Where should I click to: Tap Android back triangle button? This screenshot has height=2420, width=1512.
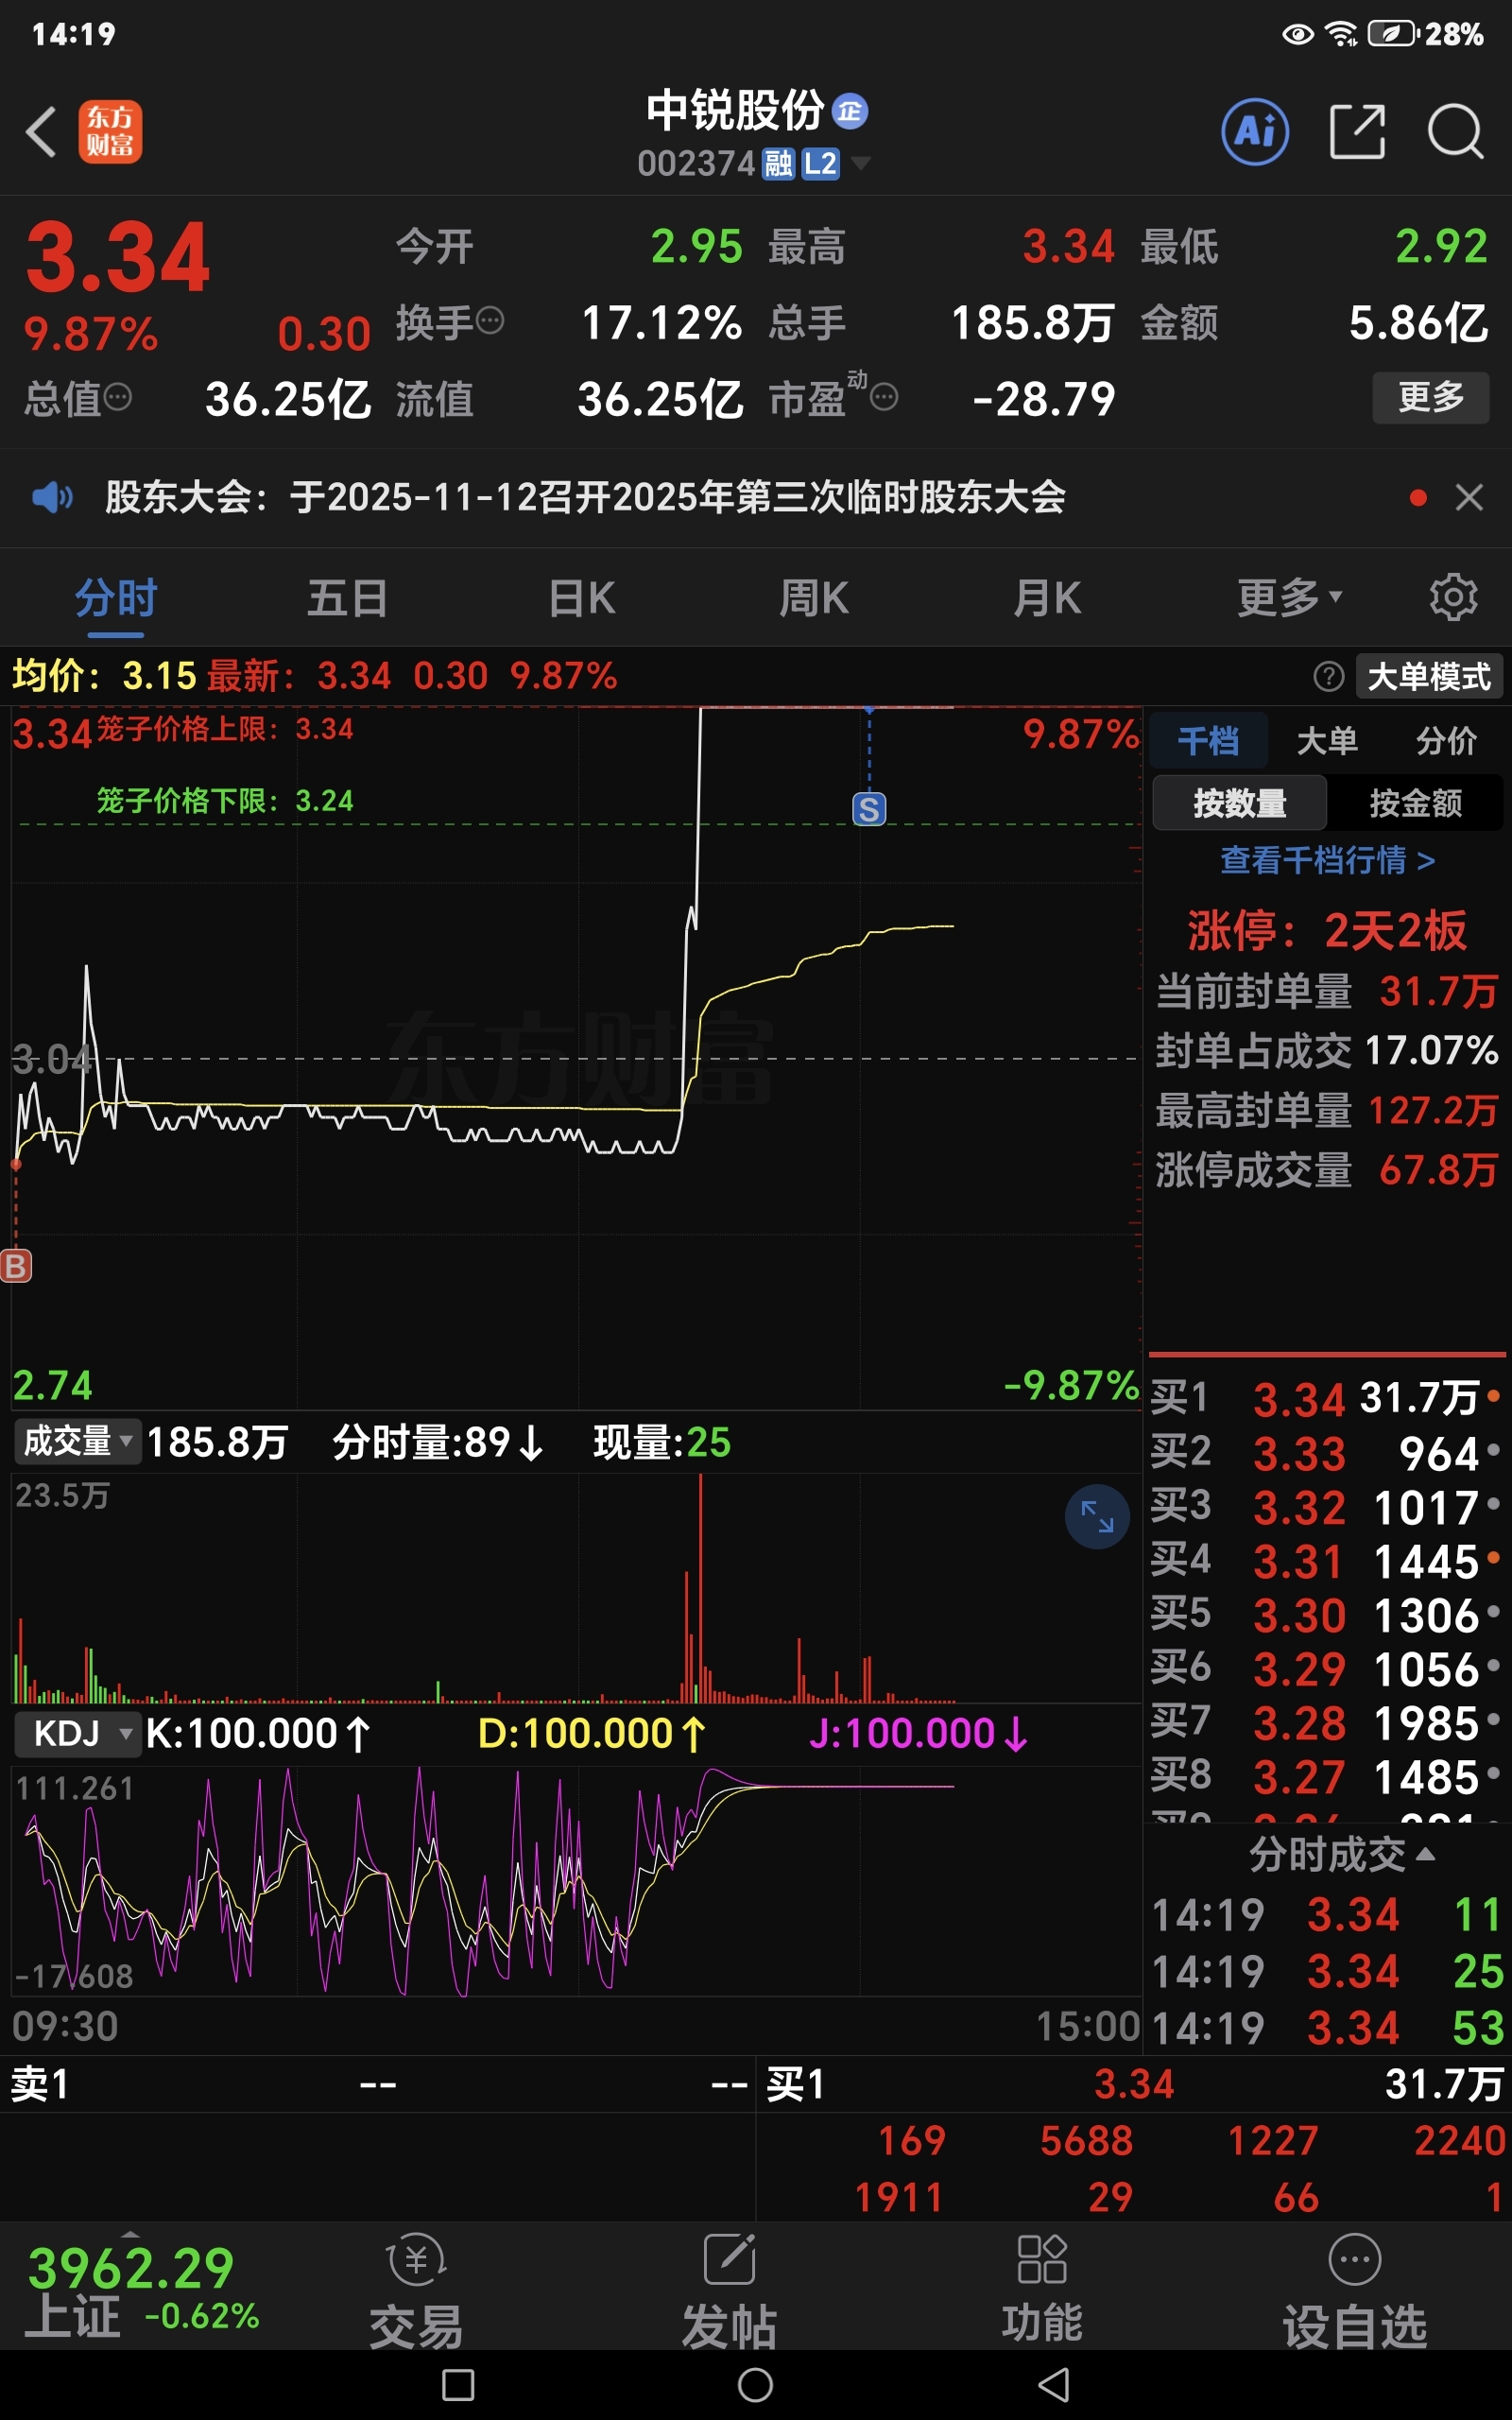click(x=1053, y=2385)
